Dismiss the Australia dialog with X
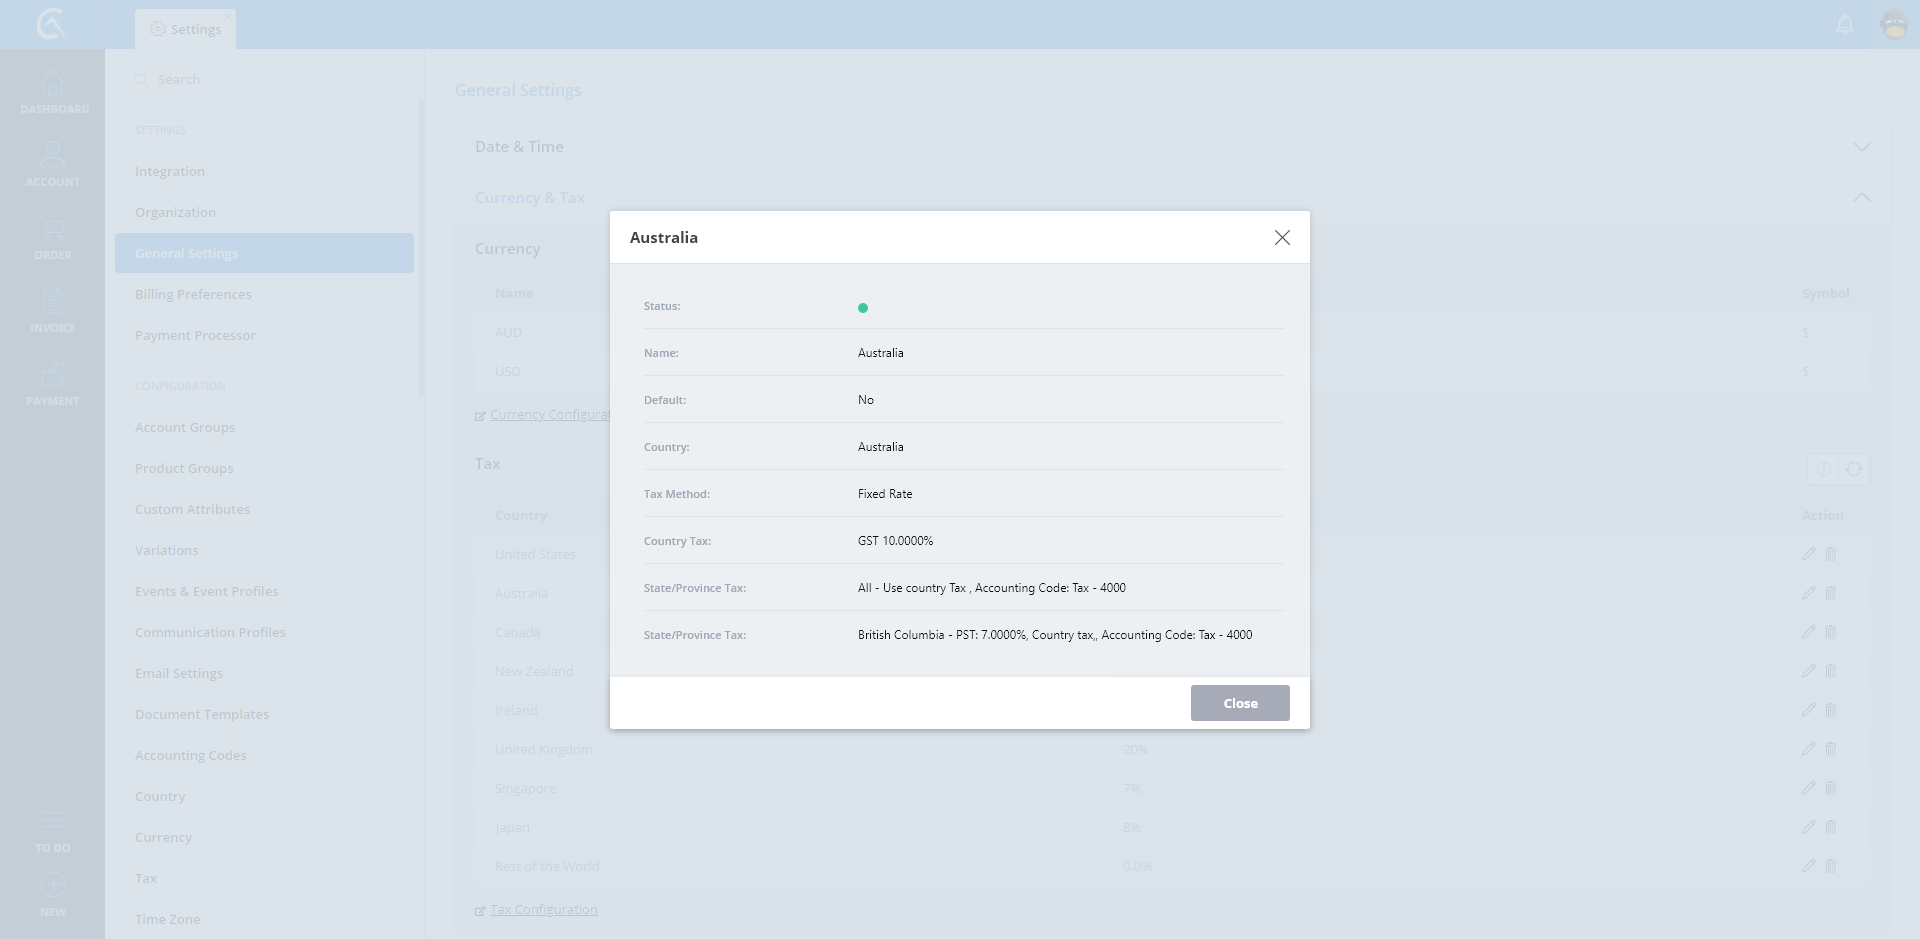The width and height of the screenshot is (1920, 939). pyautogui.click(x=1282, y=237)
